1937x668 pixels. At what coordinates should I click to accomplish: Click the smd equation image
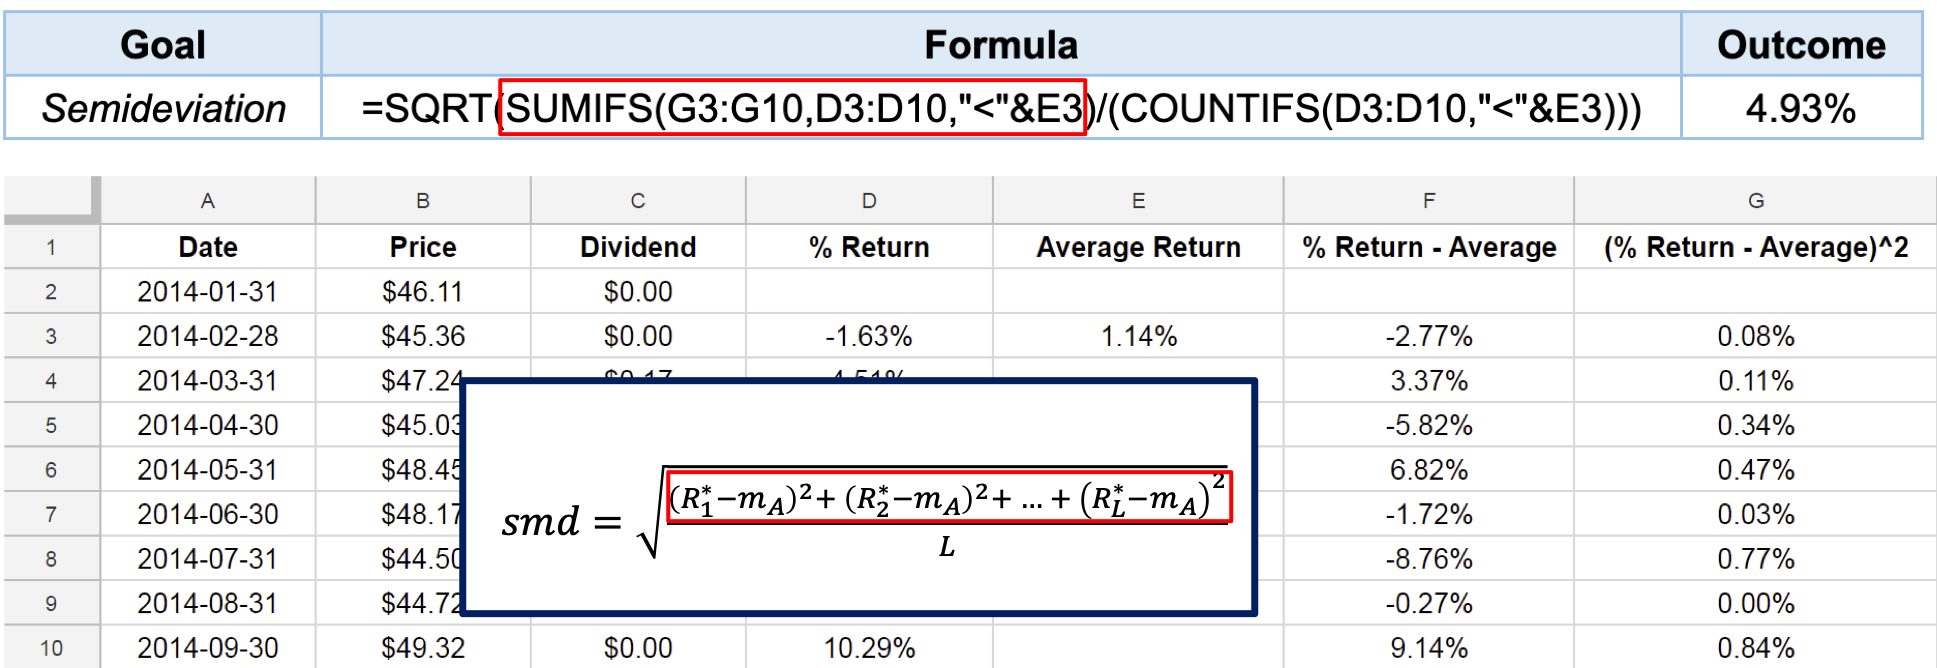[858, 497]
